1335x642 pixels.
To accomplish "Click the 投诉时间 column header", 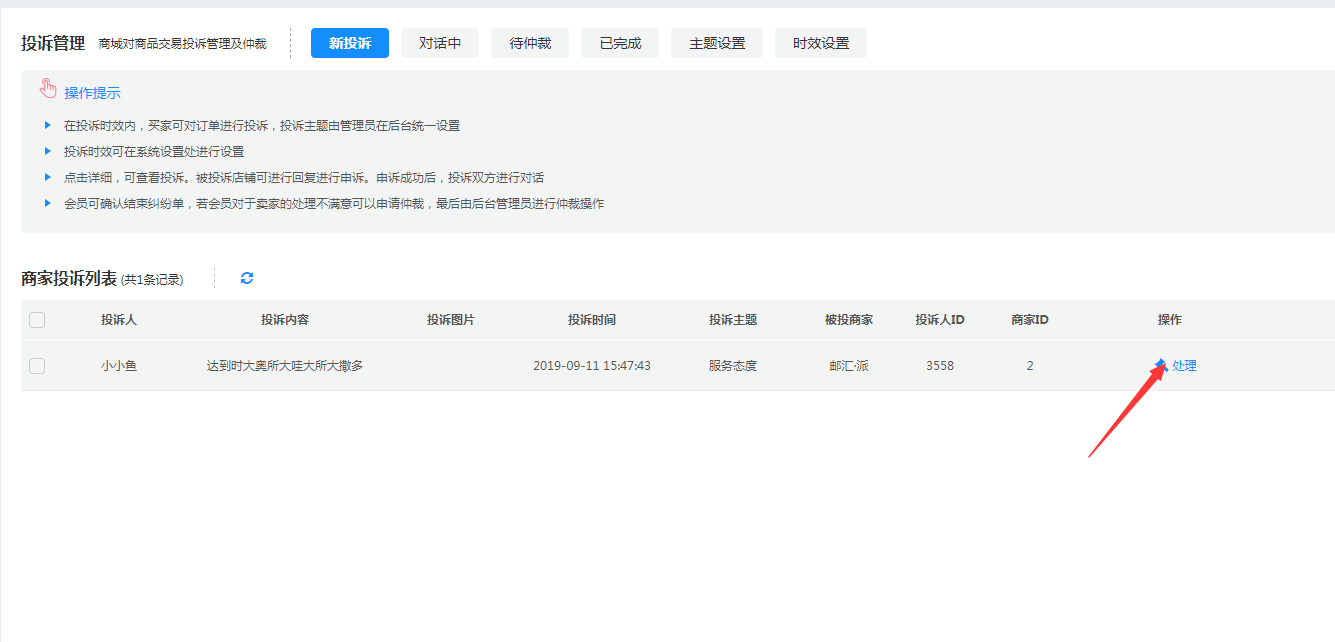I will 592,320.
